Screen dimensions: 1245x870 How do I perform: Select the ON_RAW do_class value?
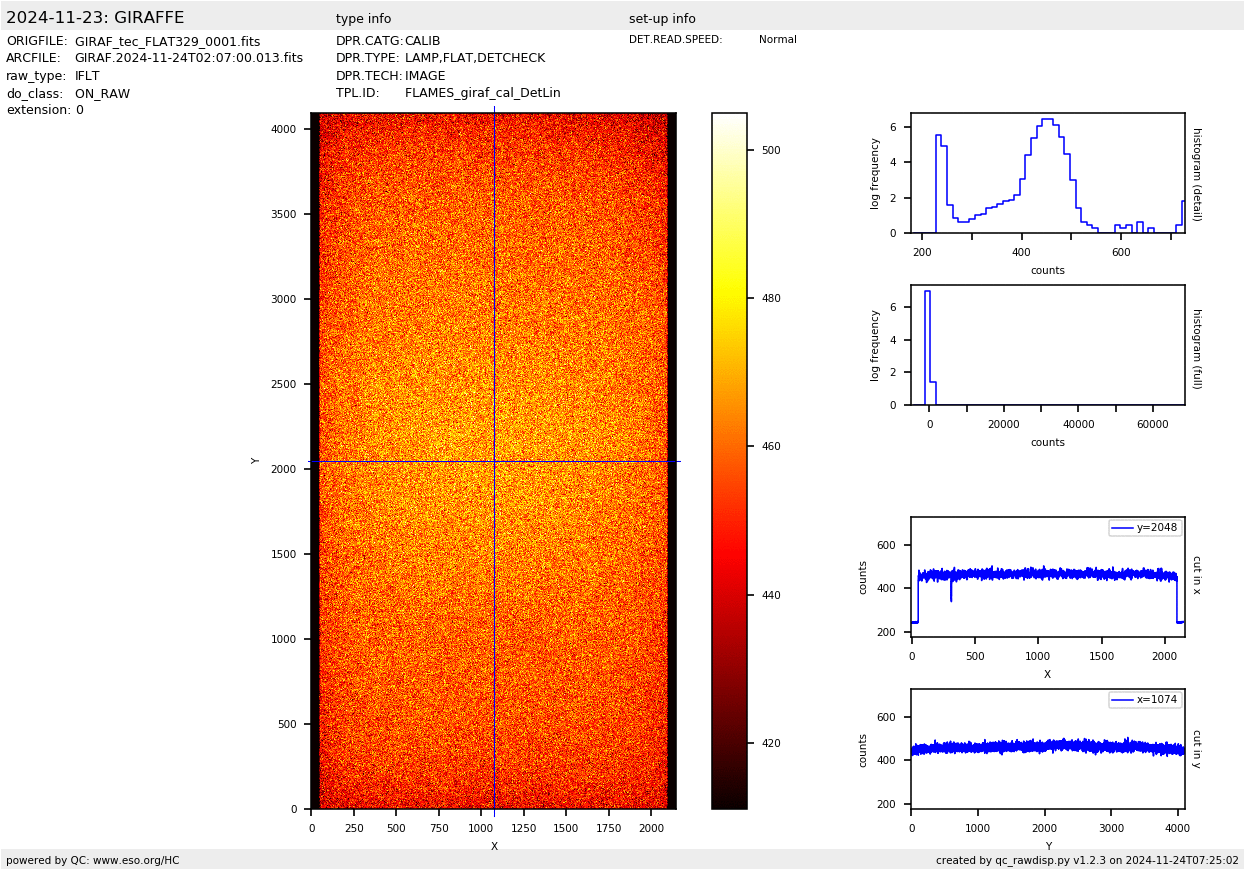click(x=102, y=94)
